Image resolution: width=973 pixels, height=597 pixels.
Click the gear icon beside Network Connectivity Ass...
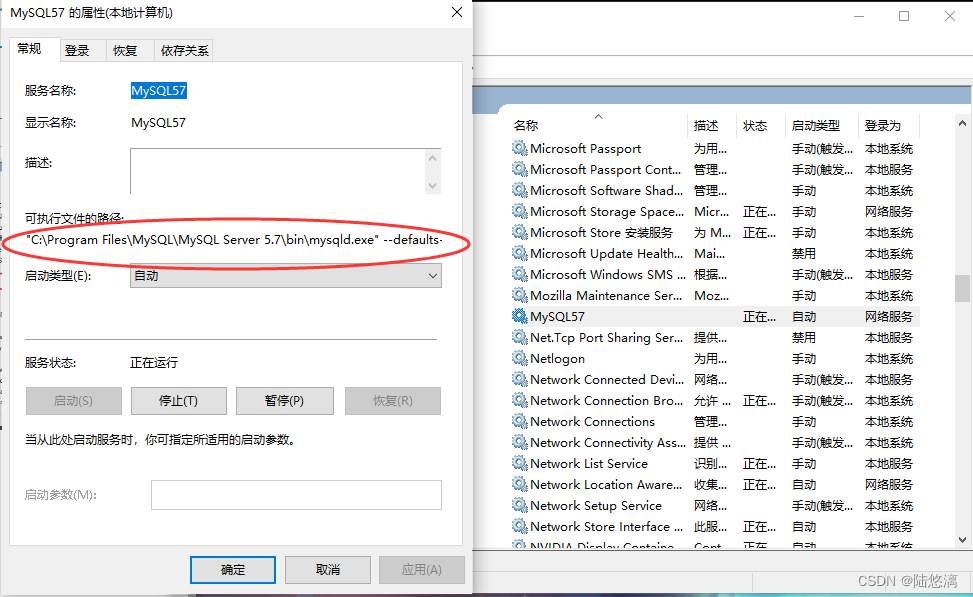click(x=519, y=442)
